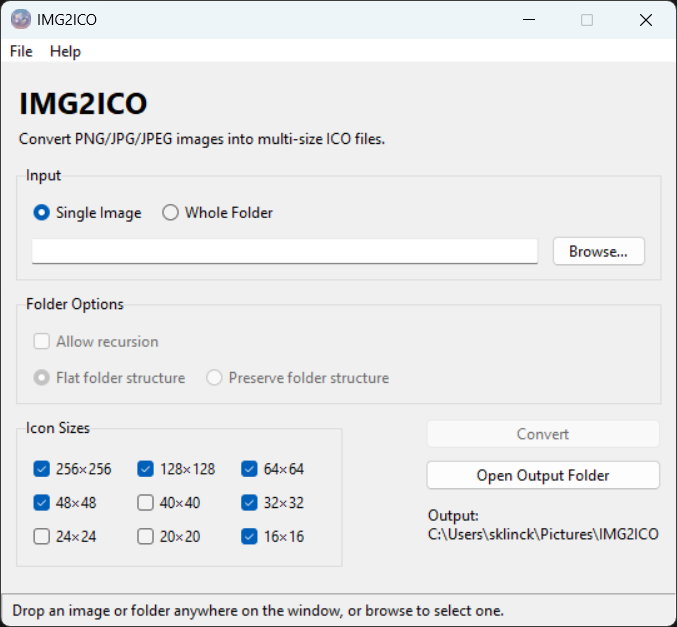
Task: Uncheck the 256×256 icon size
Action: tap(42, 469)
